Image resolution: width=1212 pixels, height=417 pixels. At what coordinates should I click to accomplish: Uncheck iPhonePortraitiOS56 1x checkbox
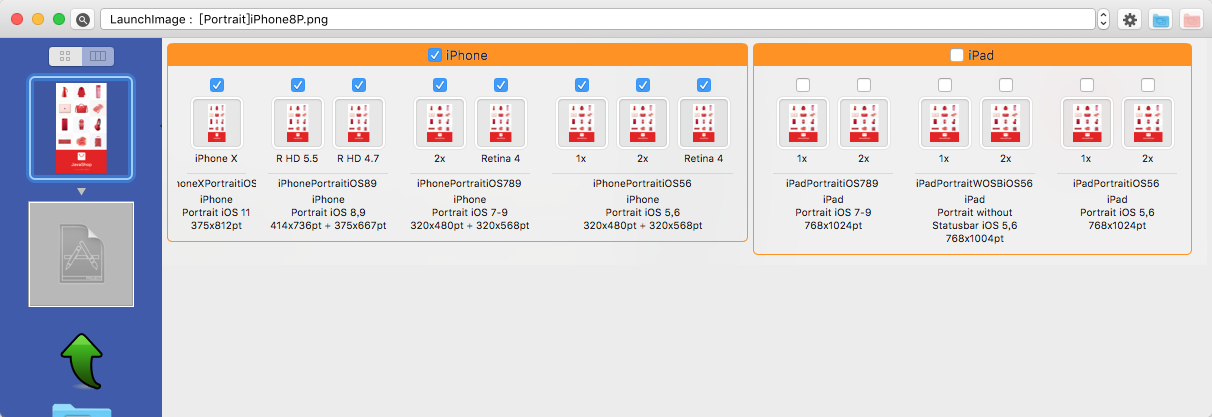(x=582, y=85)
